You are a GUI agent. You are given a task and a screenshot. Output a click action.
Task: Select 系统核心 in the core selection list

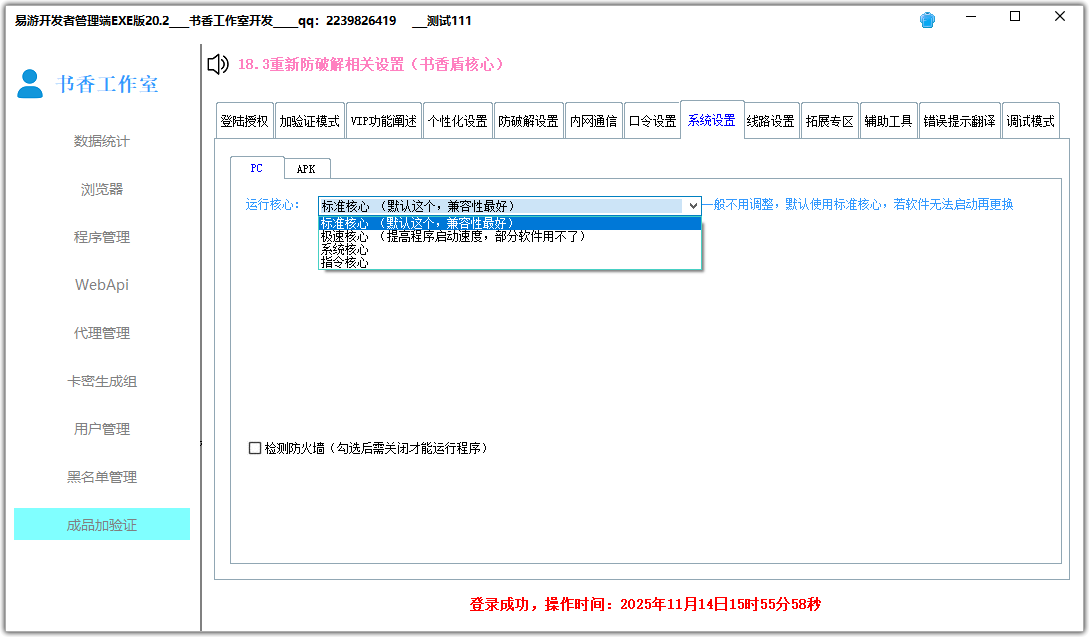[344, 250]
